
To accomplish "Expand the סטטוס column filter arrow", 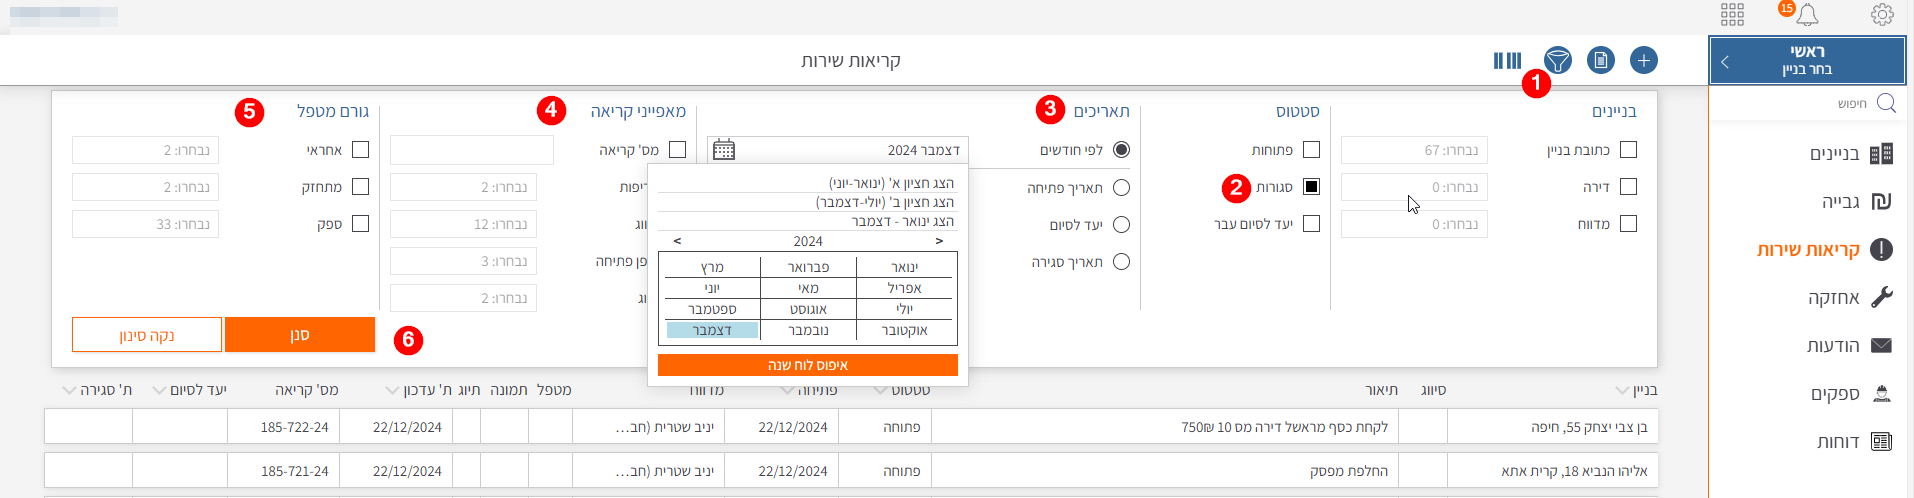I will (880, 390).
